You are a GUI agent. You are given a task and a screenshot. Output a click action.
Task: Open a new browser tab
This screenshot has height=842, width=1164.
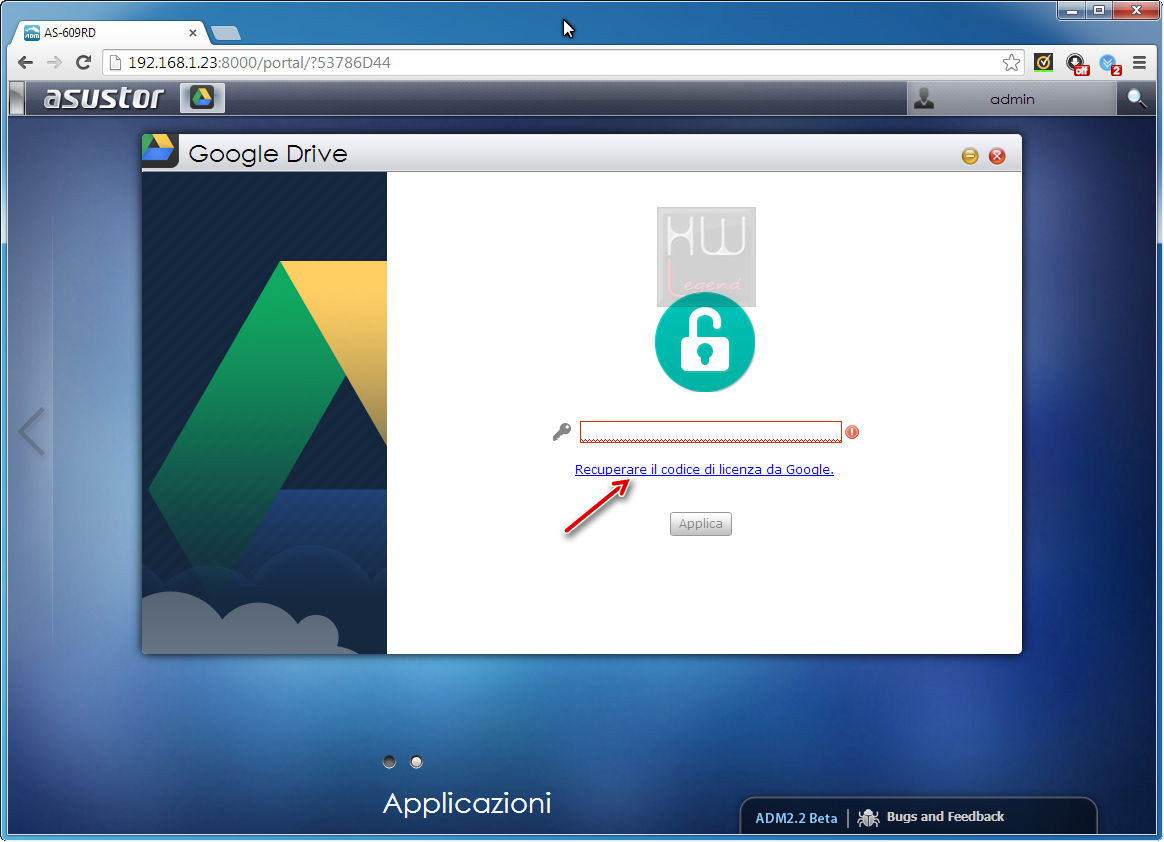coord(226,33)
